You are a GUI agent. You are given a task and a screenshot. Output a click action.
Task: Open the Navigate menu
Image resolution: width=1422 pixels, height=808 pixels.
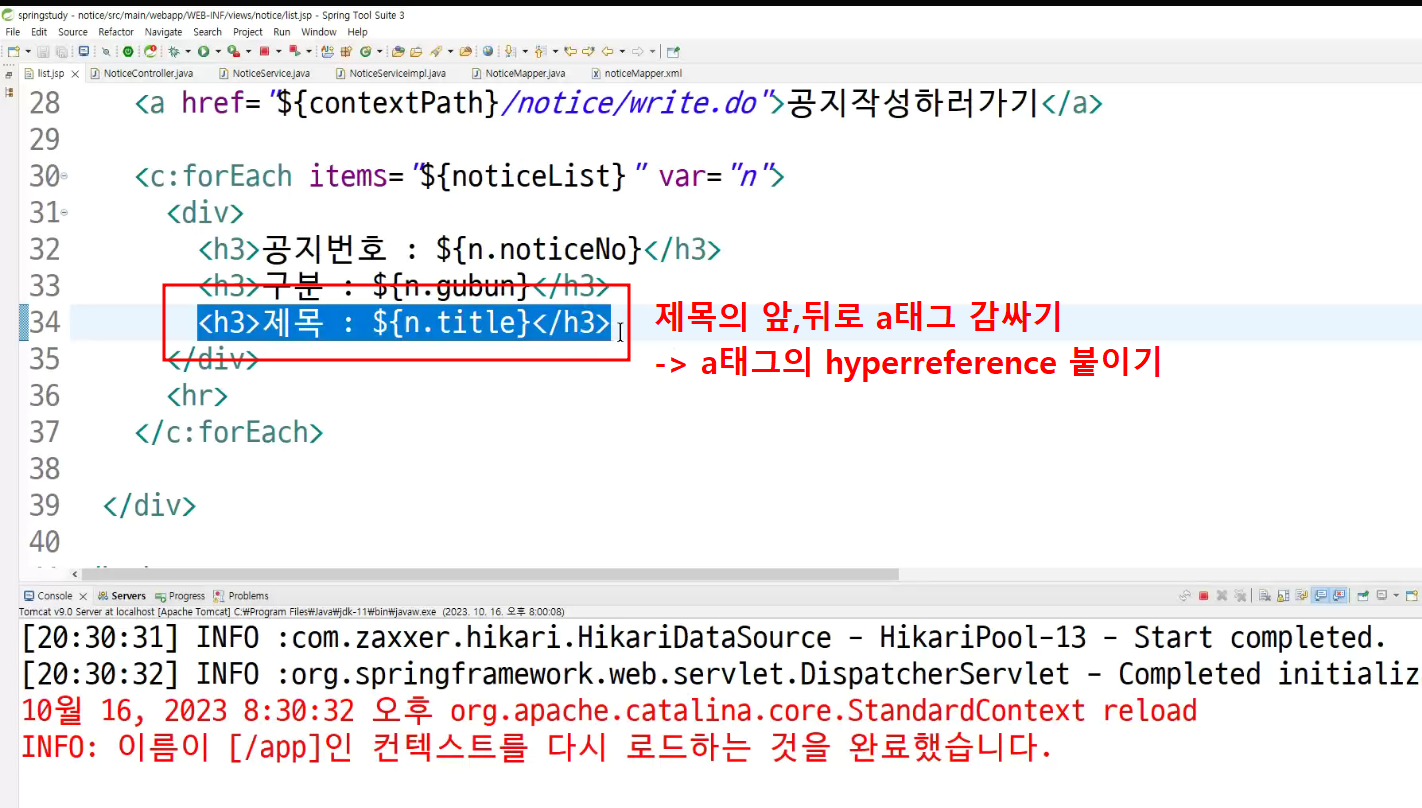click(x=164, y=32)
